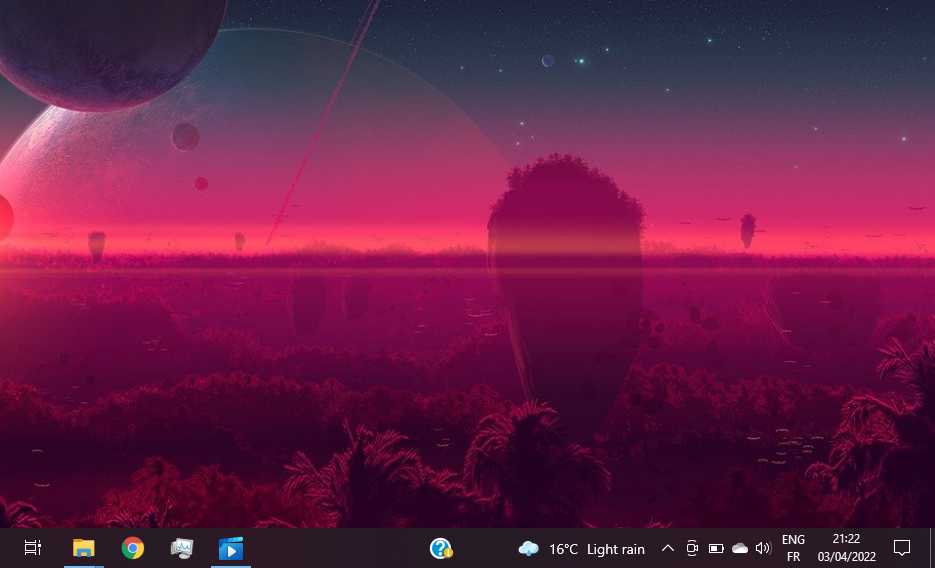The height and width of the screenshot is (568, 935).
Task: Click the Meet Now camera tray icon
Action: pos(692,548)
